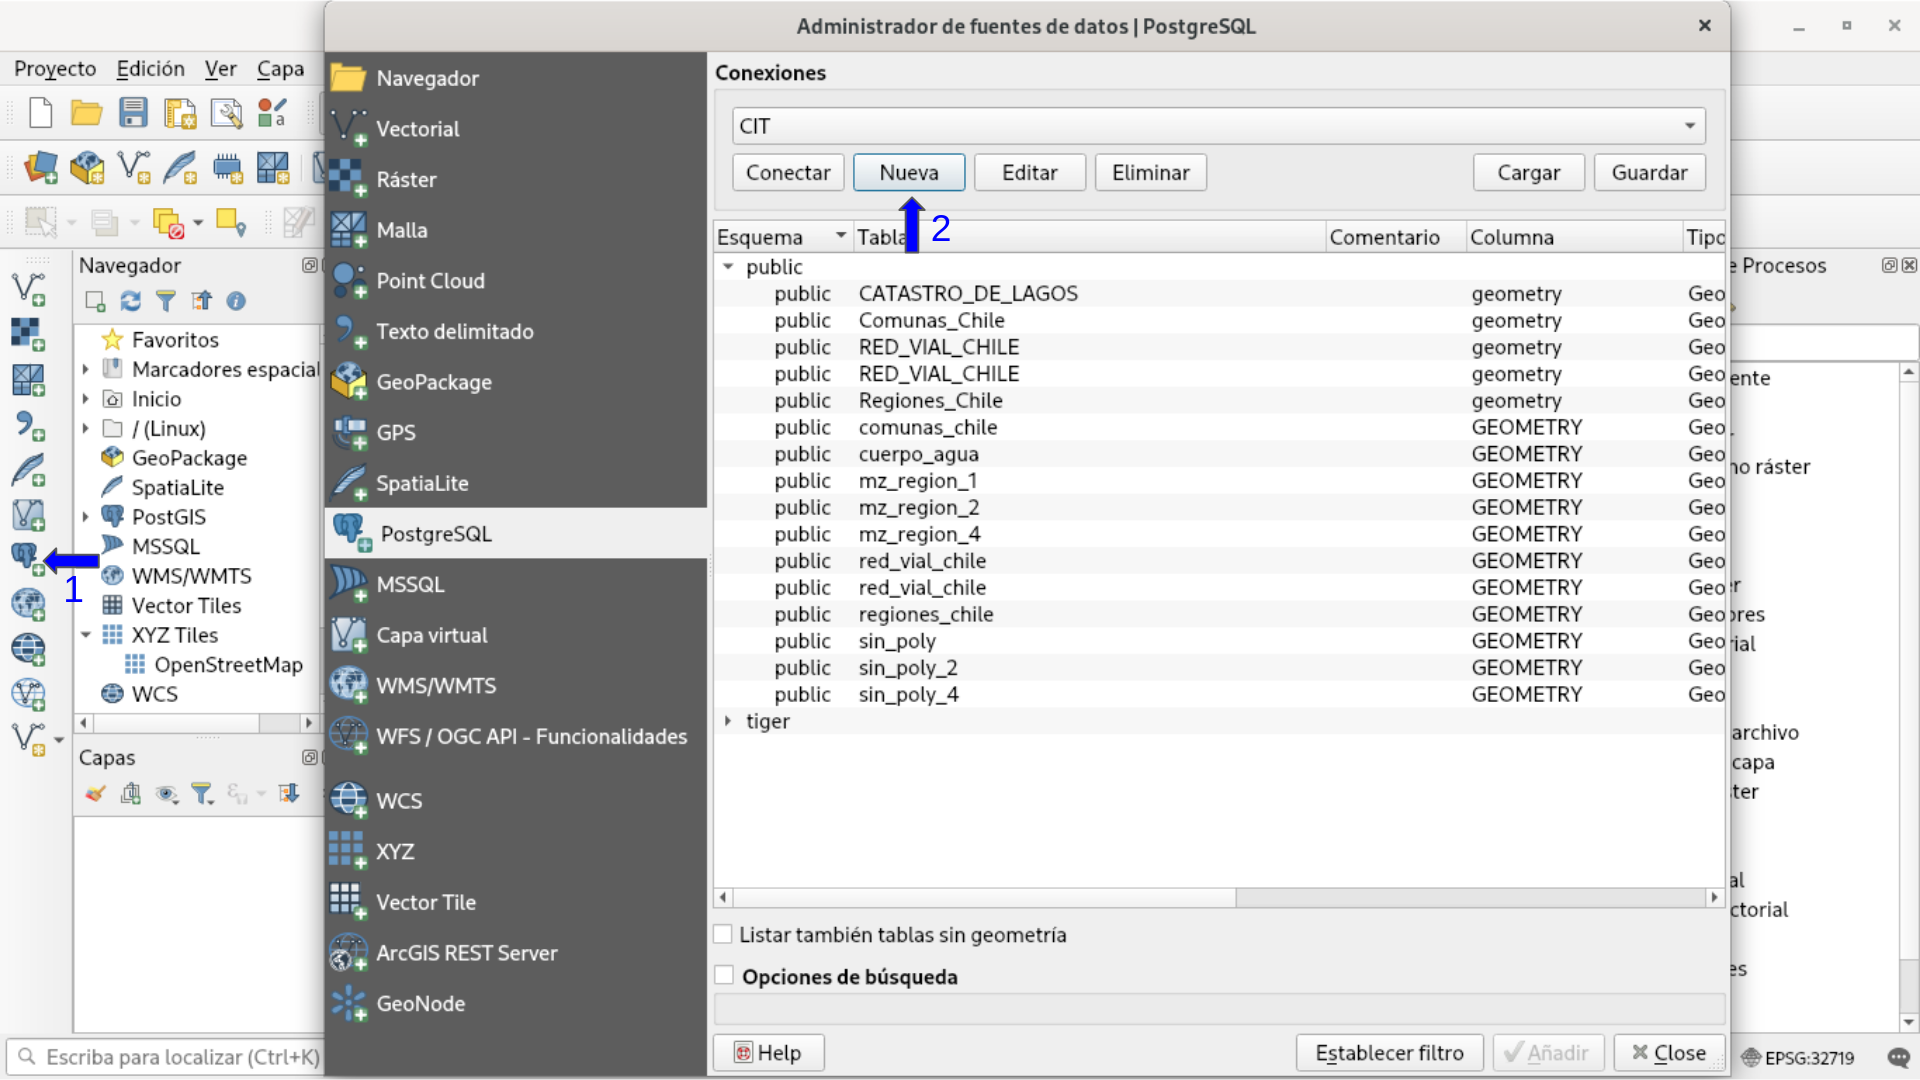
Task: Filter the browser tree in Navegador
Action: point(166,301)
